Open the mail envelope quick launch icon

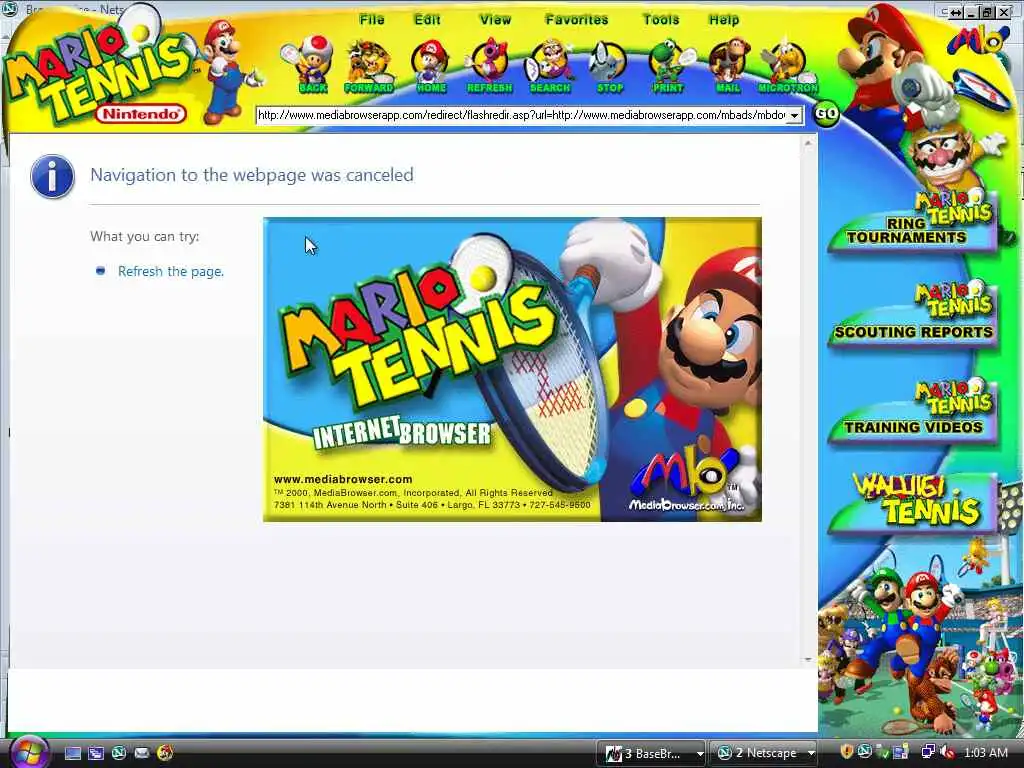142,753
